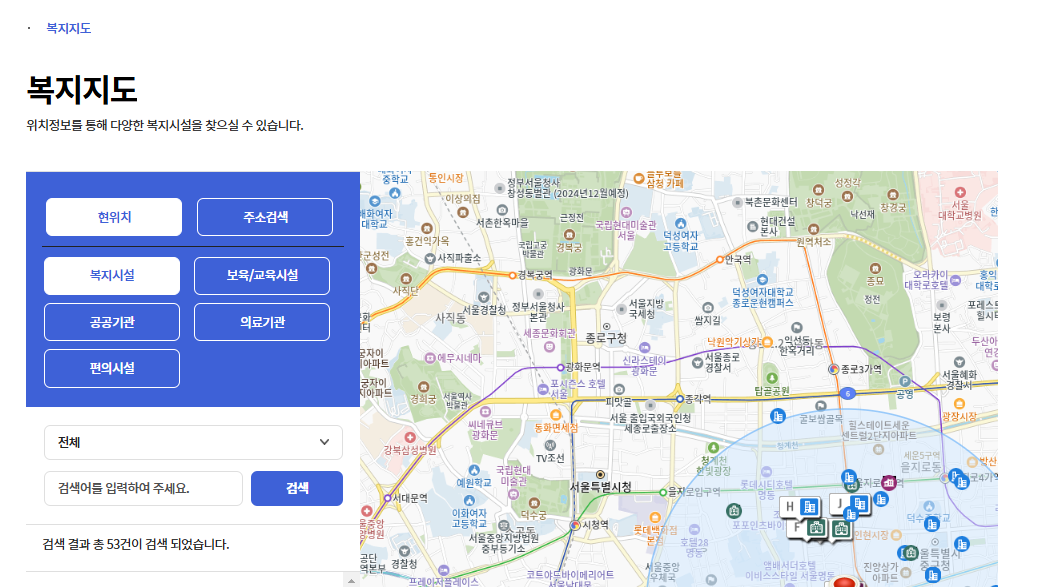Screen dimensions: 1037x587
Task: Click the 경복궁 palace icon on map
Action: pyautogui.click(x=569, y=235)
